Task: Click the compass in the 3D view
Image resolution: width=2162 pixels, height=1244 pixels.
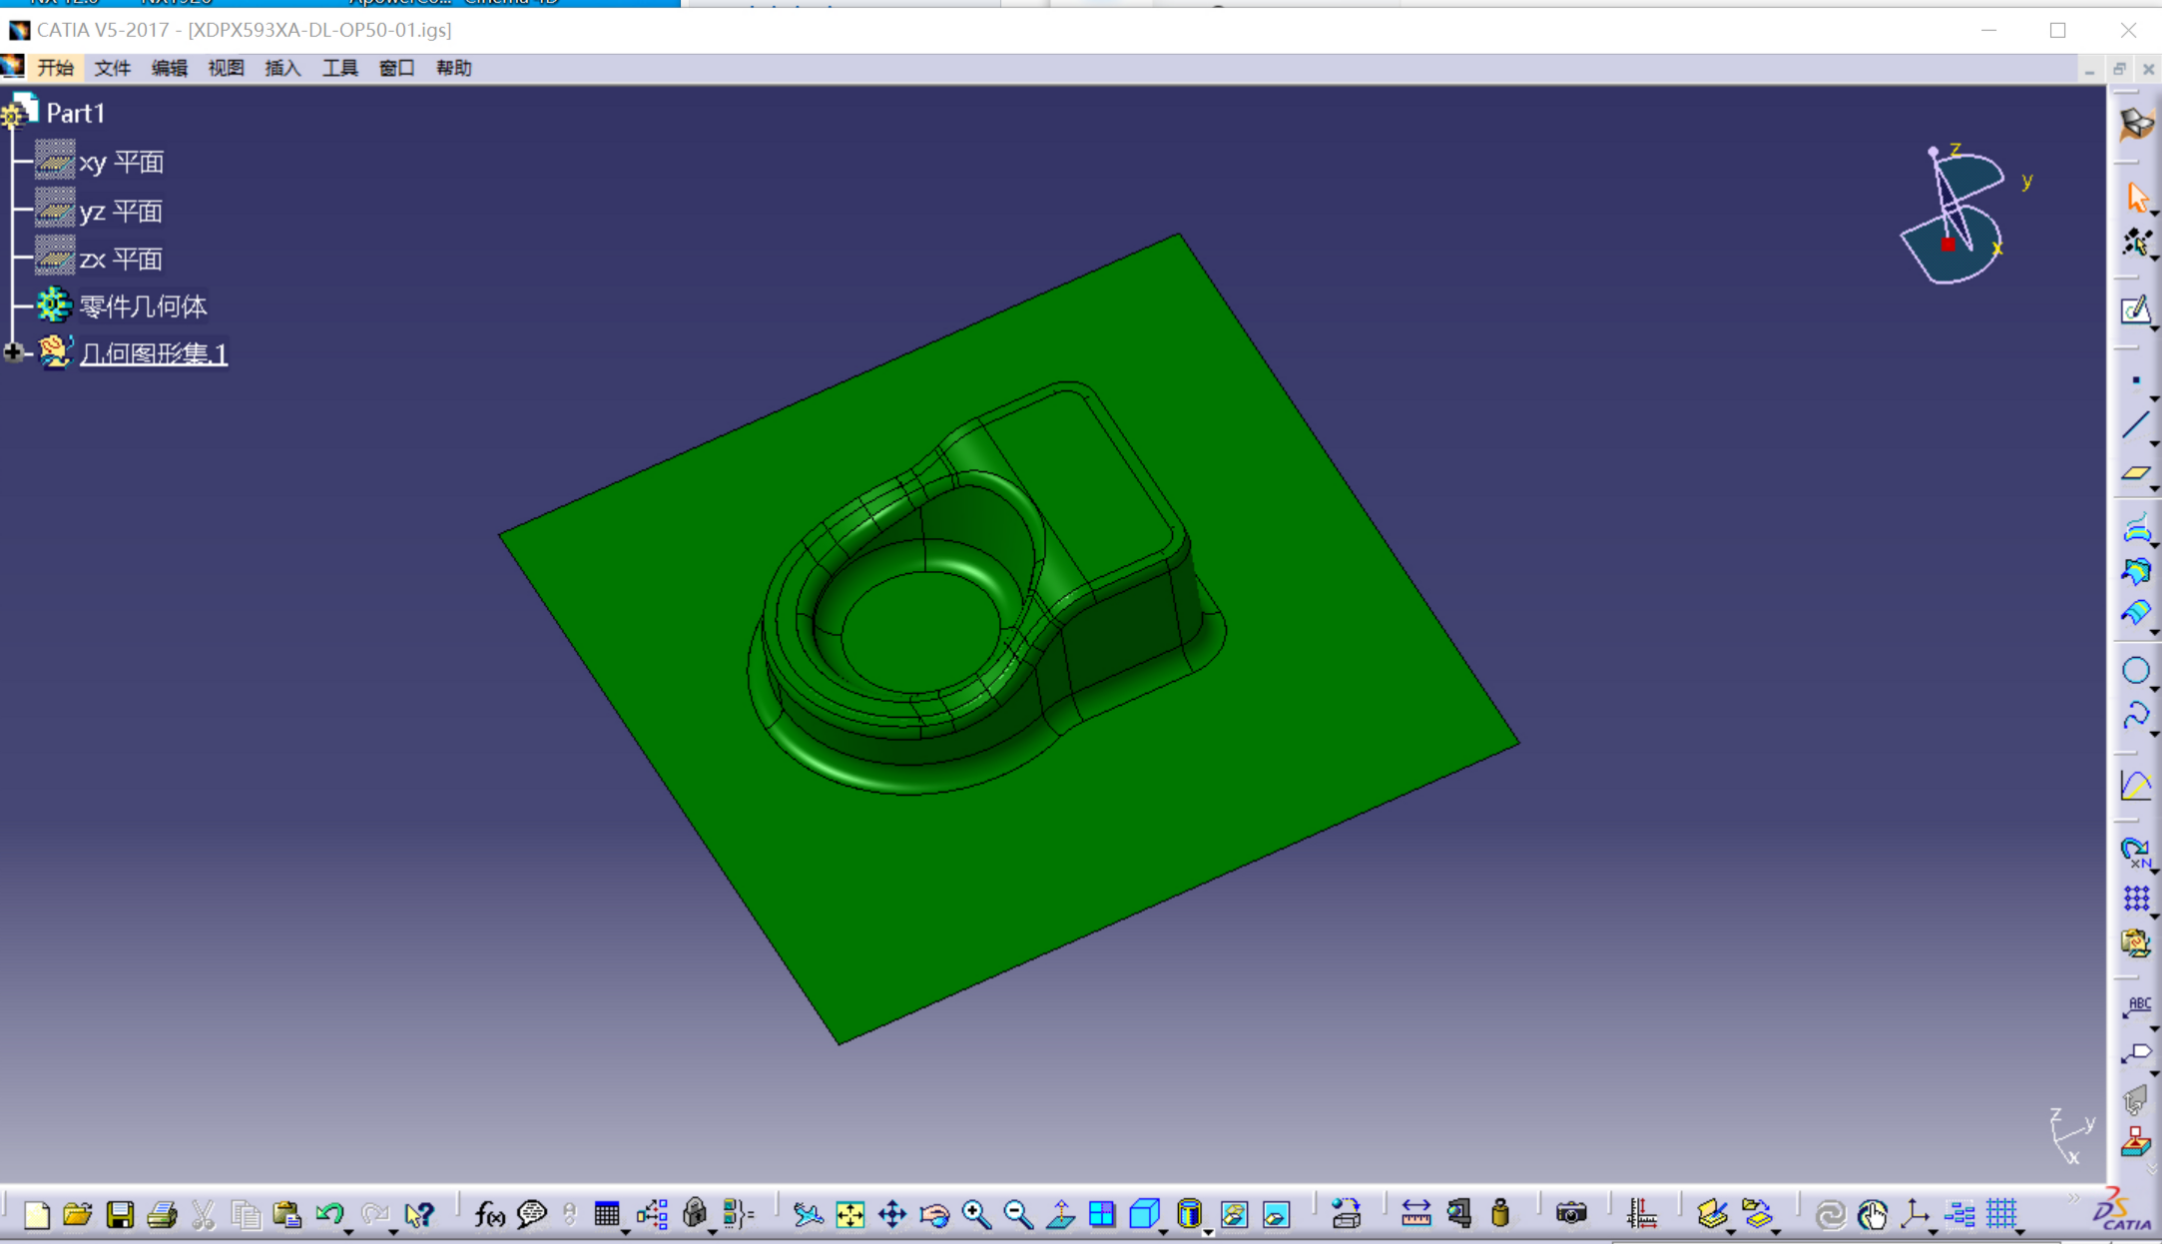Action: [1953, 215]
